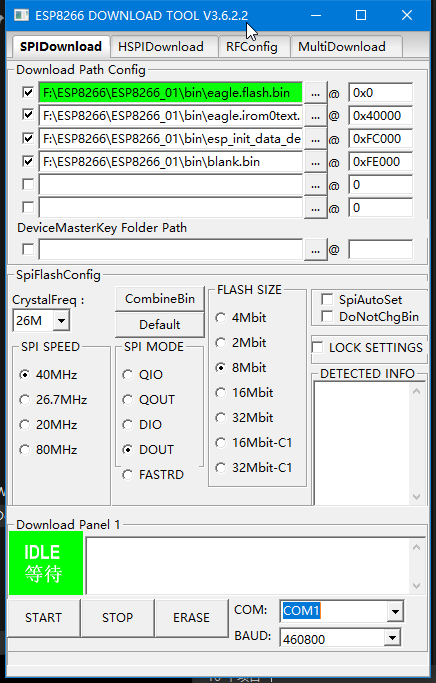
Task: Click the DETECTED INFO scrollbar up arrow
Action: (x=416, y=392)
